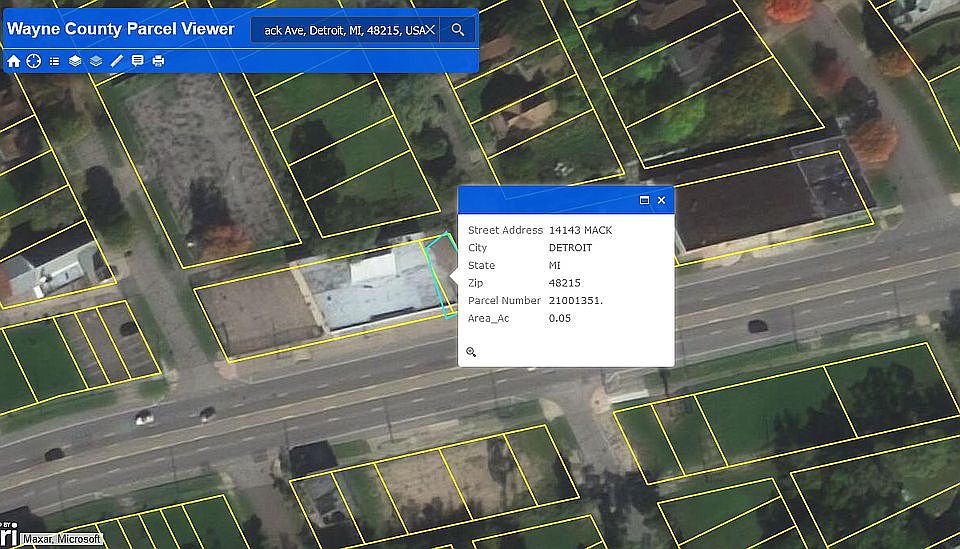
Task: Click the Home default extent icon
Action: coord(13,61)
